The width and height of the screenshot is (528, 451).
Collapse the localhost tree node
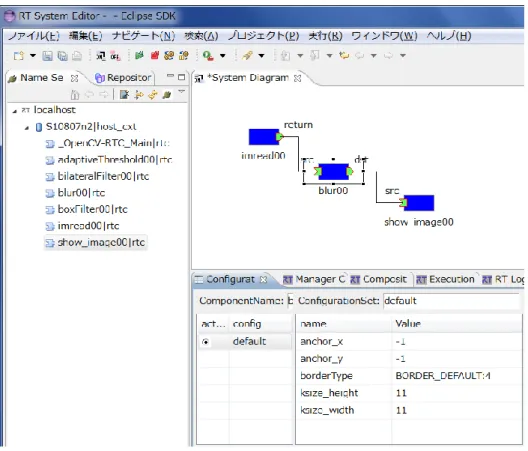click(14, 111)
